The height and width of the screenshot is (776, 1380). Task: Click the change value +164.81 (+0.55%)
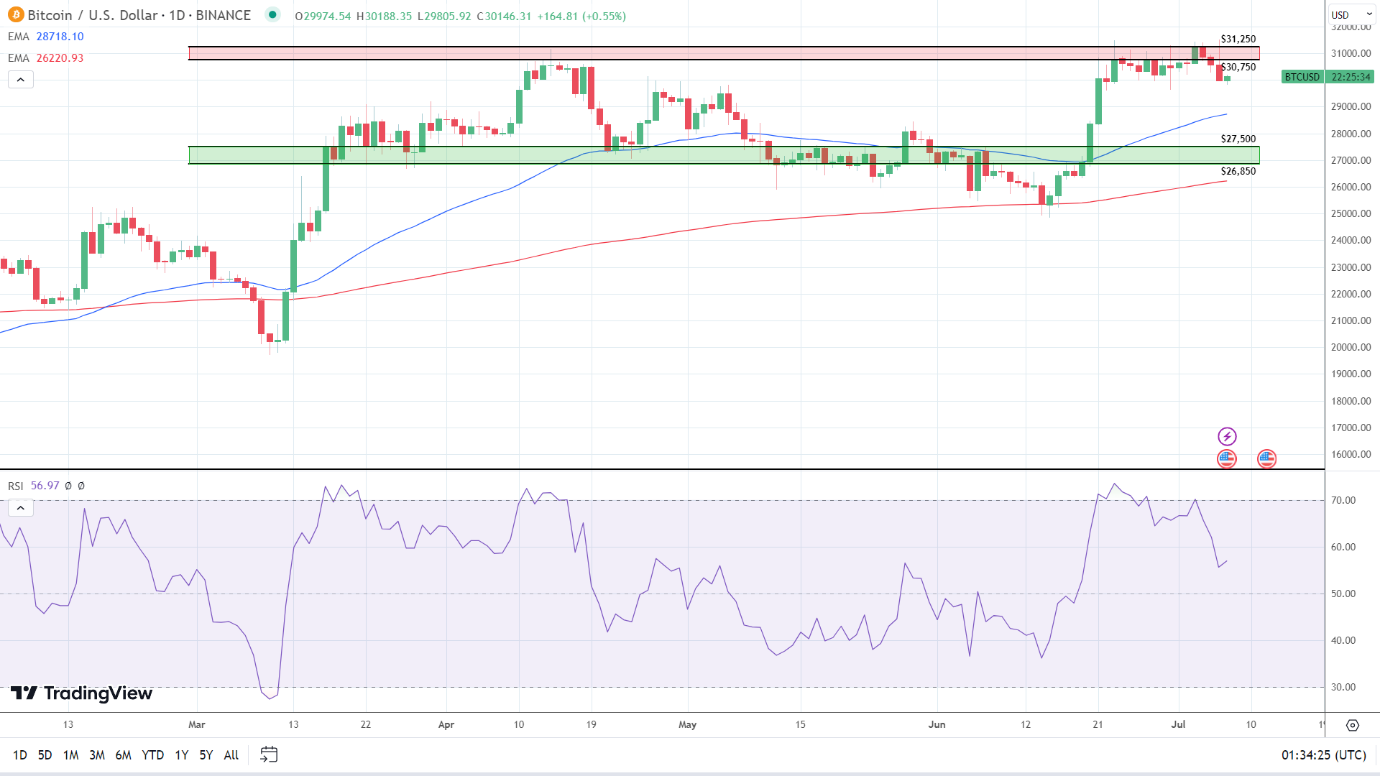[x=584, y=15]
